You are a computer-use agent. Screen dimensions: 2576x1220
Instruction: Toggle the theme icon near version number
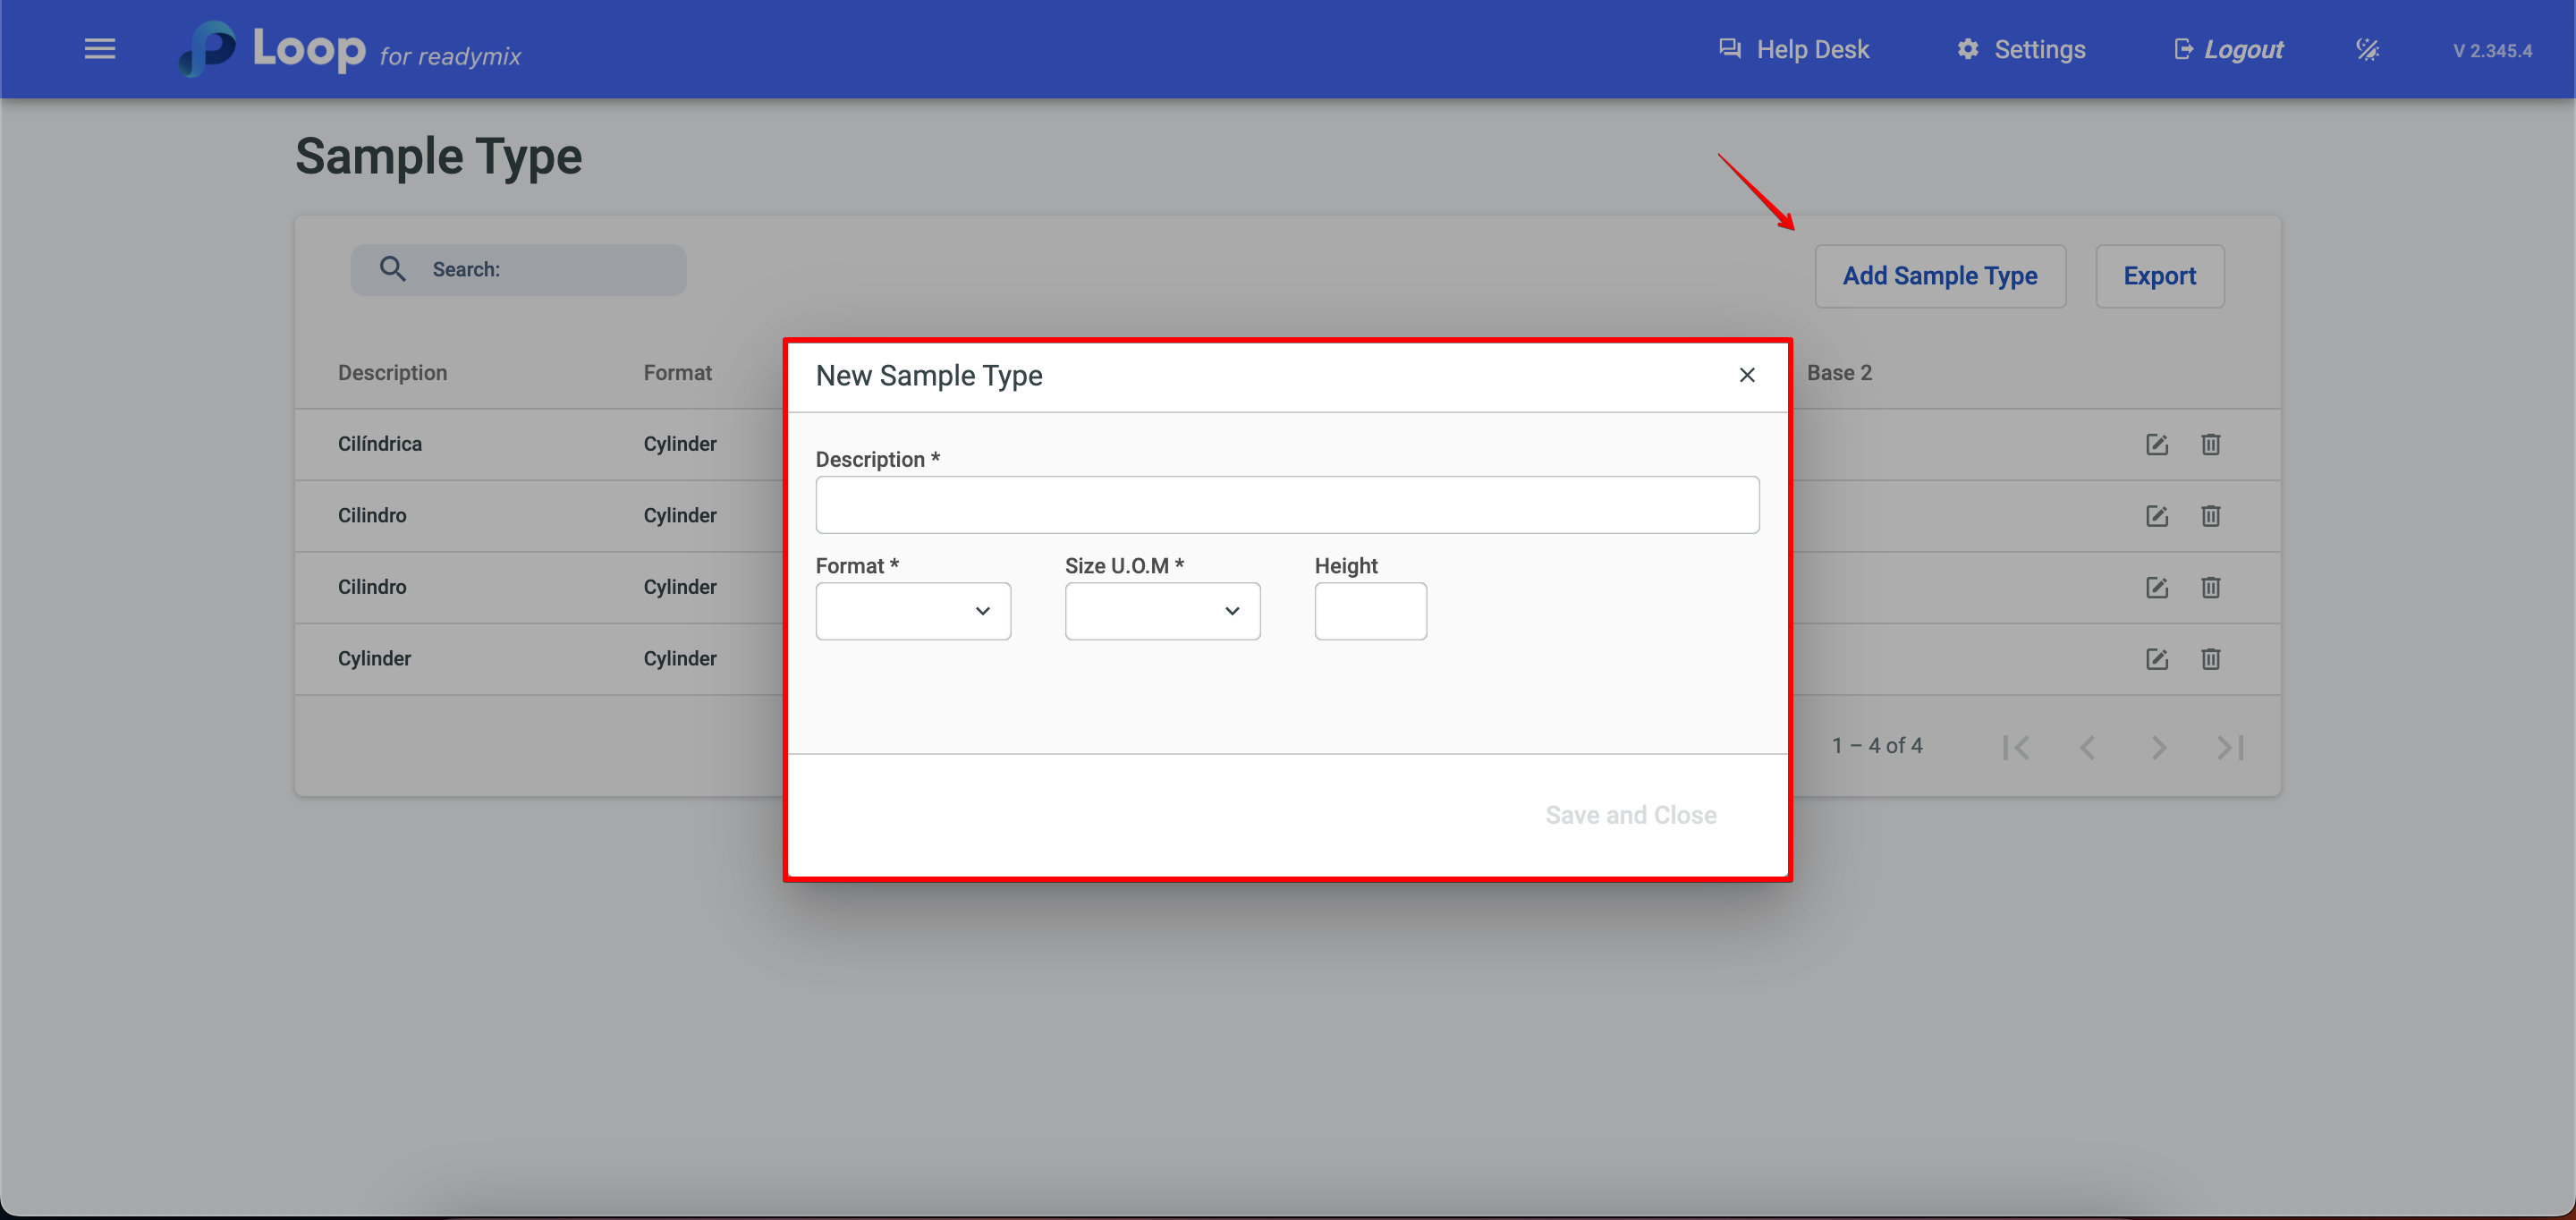(2367, 49)
